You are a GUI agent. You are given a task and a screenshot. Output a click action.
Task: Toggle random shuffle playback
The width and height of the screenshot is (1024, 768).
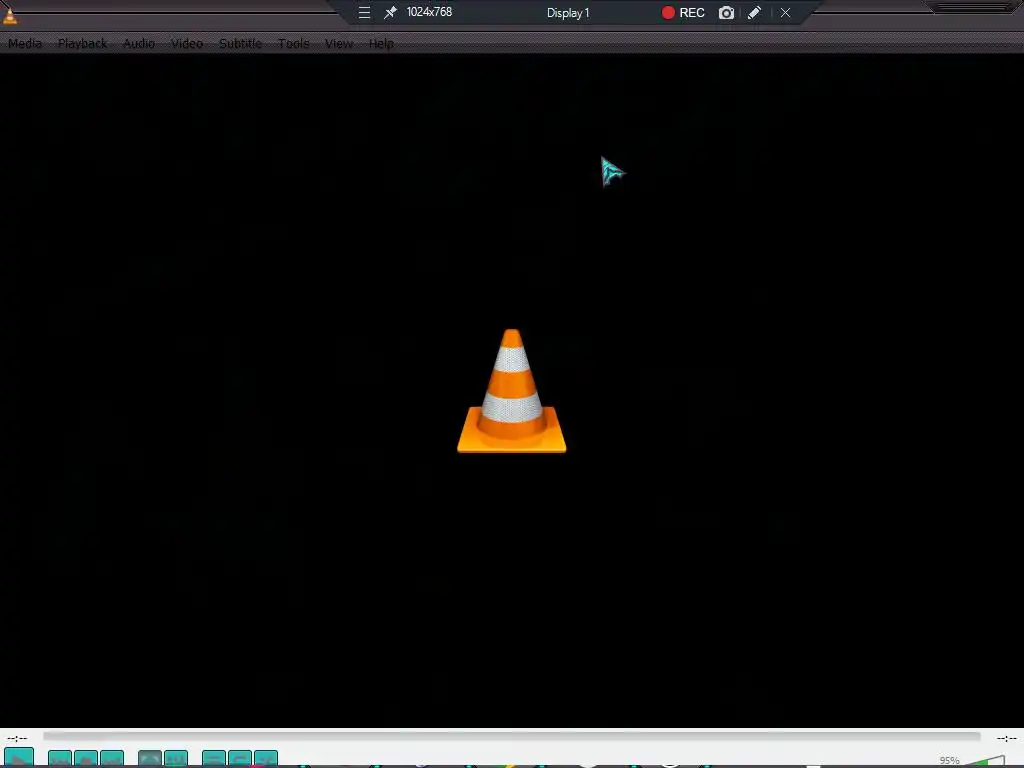tap(266, 759)
